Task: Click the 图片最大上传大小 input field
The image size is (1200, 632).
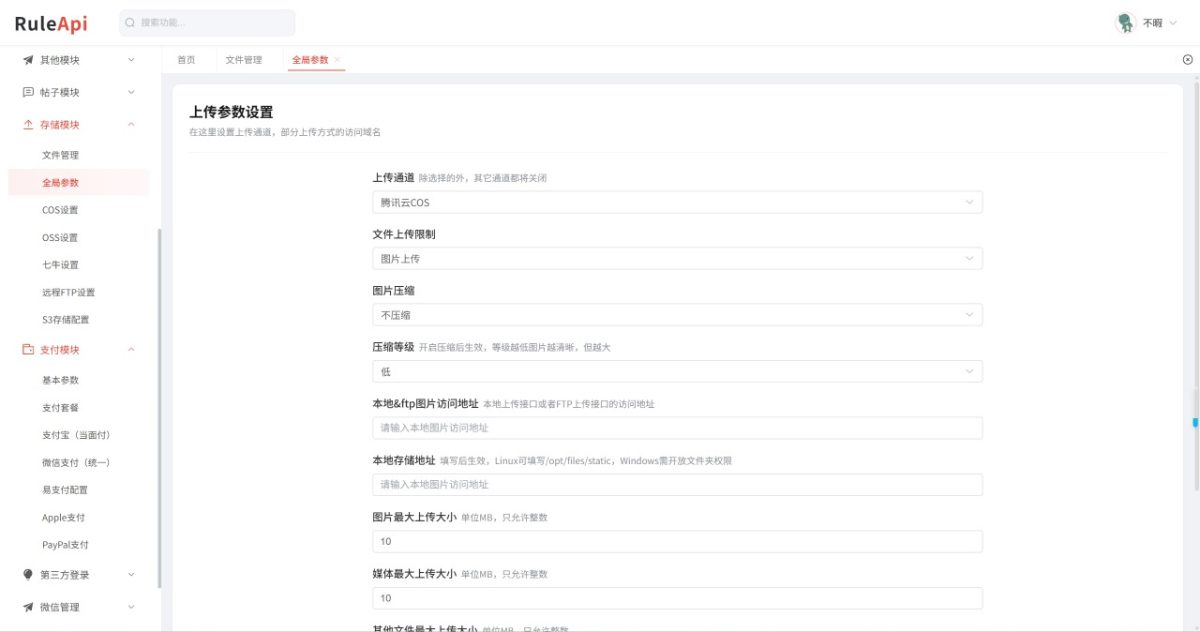Action: (677, 541)
